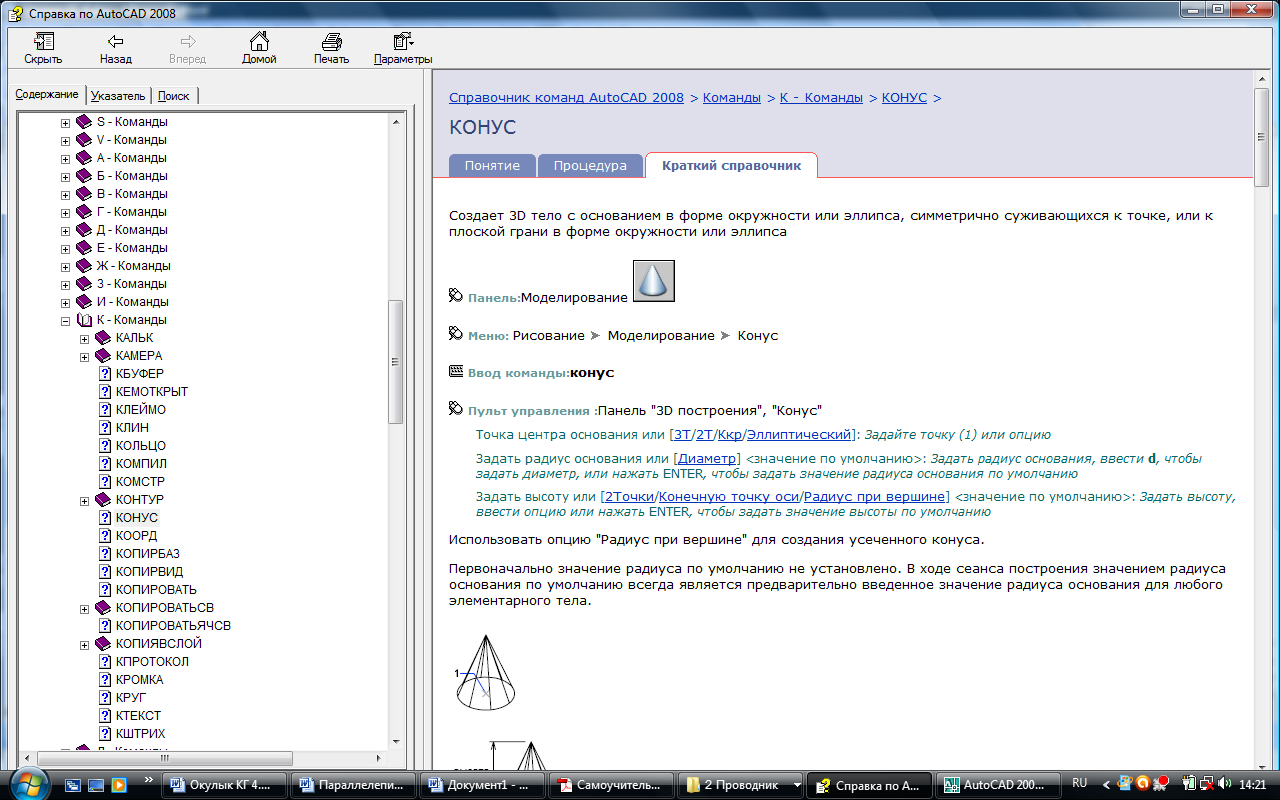Click the Скрыть (Hide) toolbar icon

(x=43, y=42)
